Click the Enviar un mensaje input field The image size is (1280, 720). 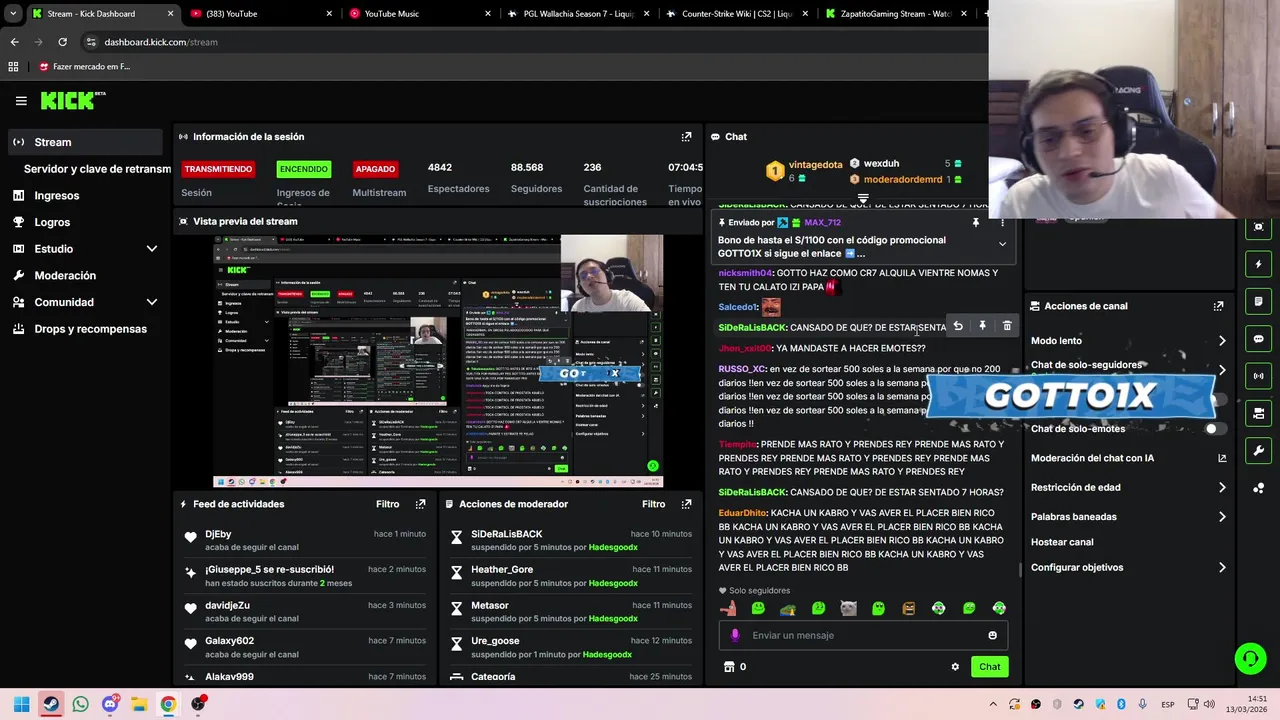pyautogui.click(x=863, y=635)
